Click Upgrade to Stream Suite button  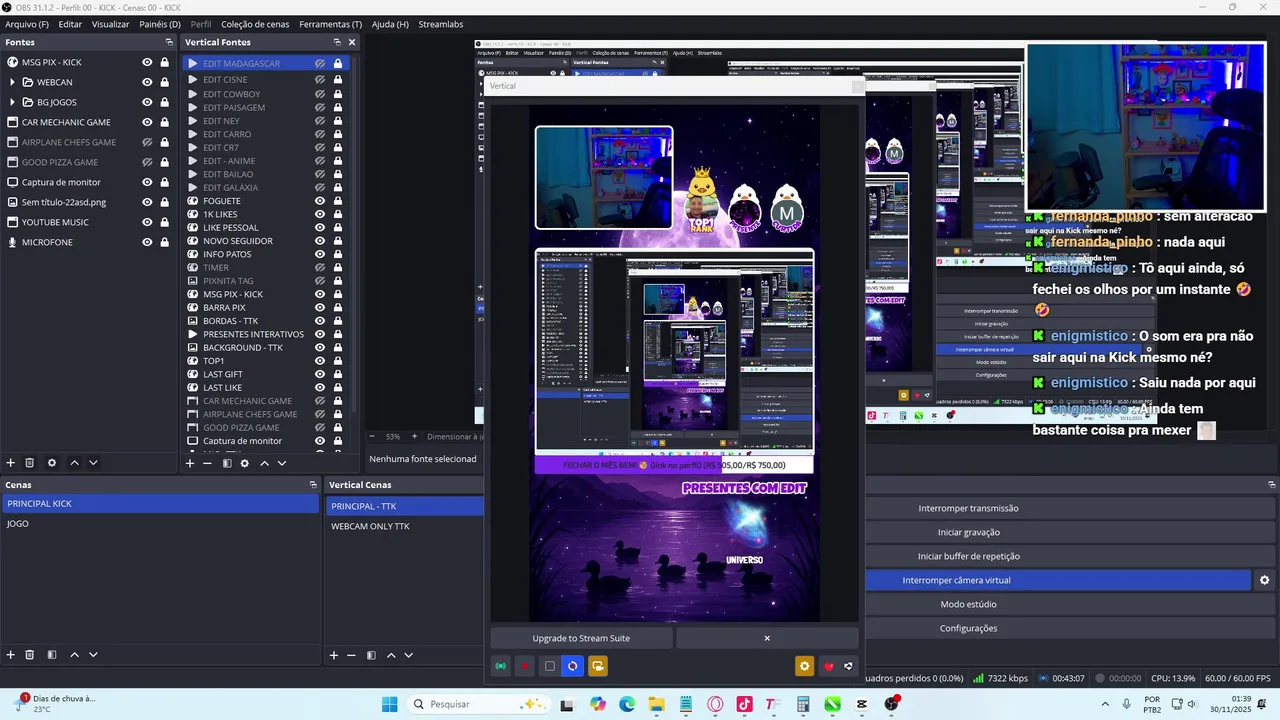point(581,638)
